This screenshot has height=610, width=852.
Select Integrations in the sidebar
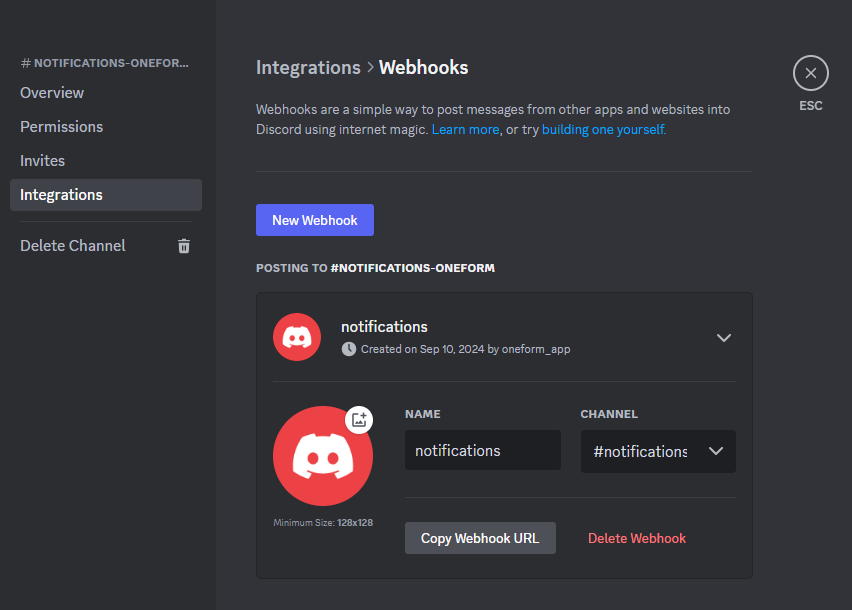click(61, 194)
